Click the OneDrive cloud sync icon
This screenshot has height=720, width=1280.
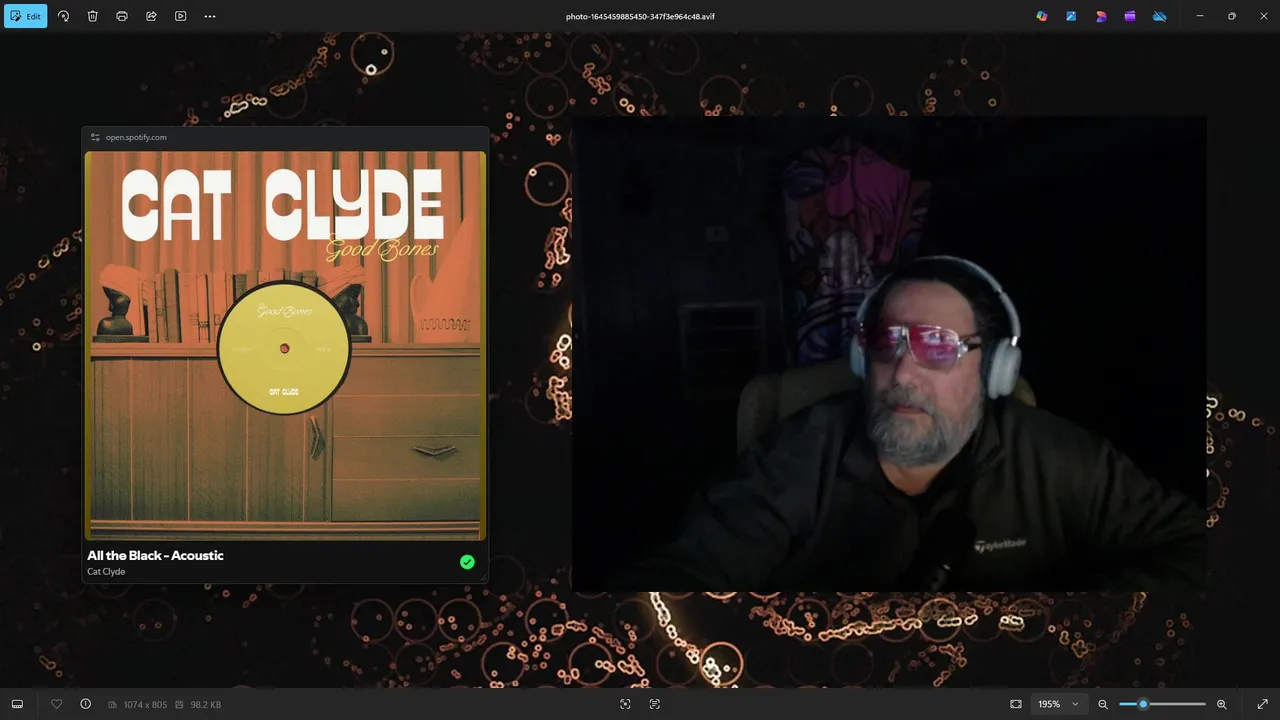(1159, 16)
